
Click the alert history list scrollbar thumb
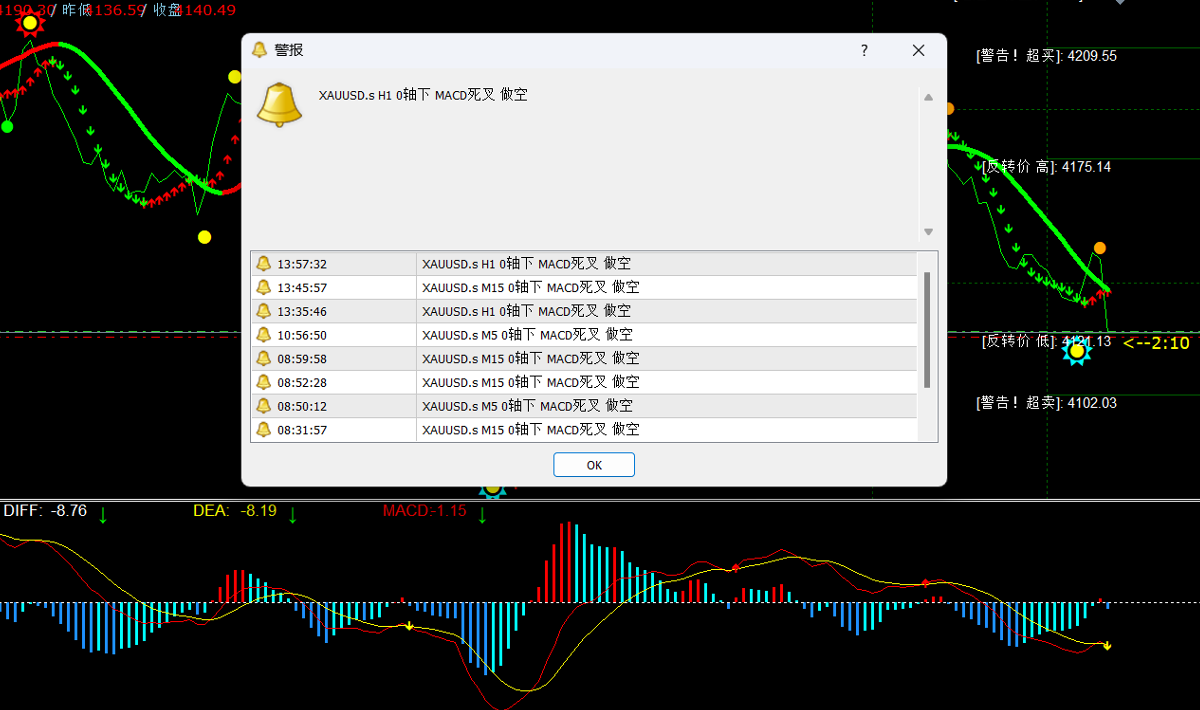pyautogui.click(x=928, y=330)
